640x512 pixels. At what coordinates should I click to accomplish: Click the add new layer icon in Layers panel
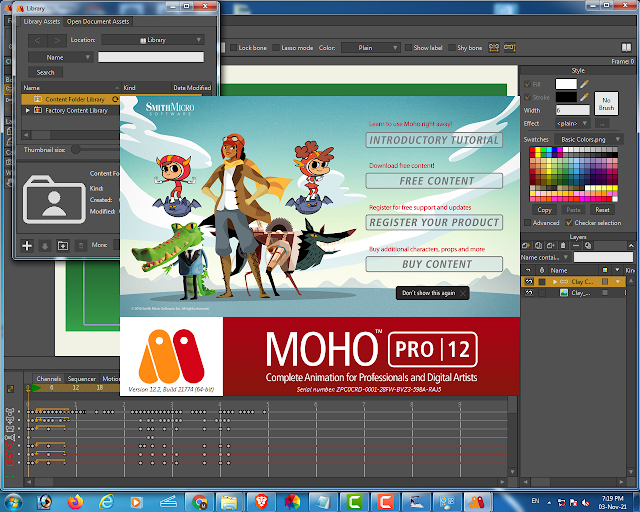pos(526,245)
